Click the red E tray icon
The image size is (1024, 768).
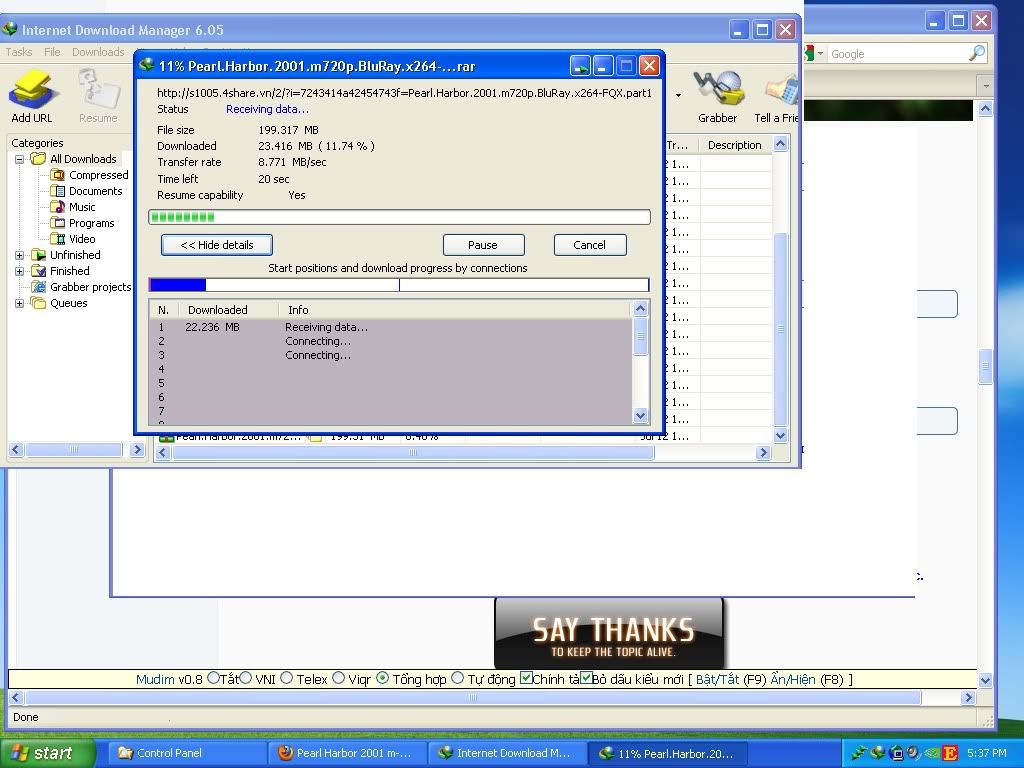[950, 754]
